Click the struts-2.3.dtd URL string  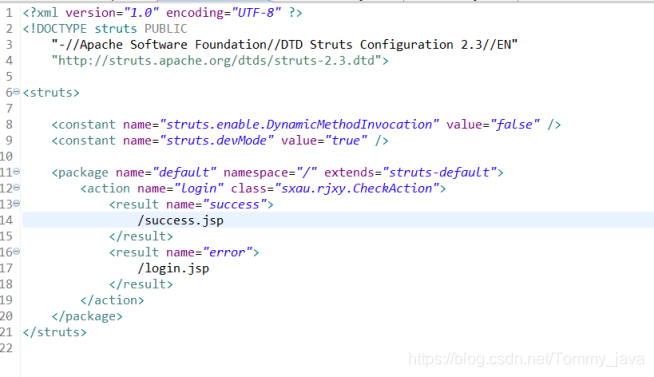tap(216, 61)
